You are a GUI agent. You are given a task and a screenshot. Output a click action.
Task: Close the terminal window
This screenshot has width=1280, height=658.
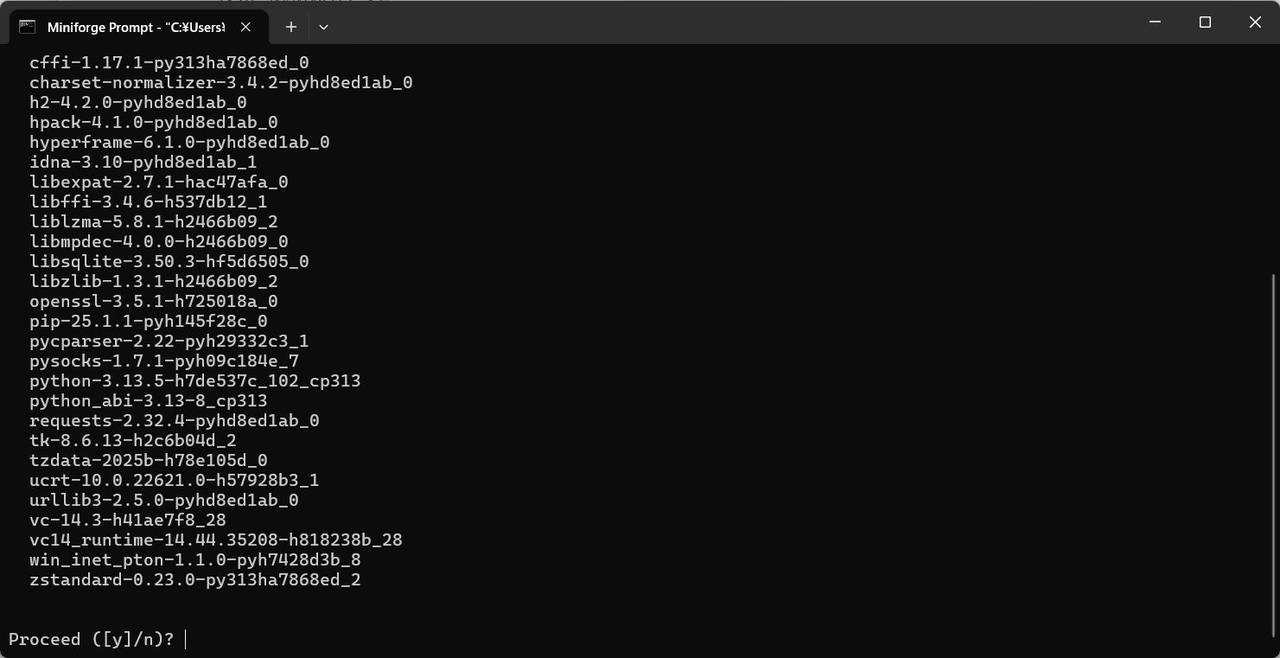point(1255,22)
